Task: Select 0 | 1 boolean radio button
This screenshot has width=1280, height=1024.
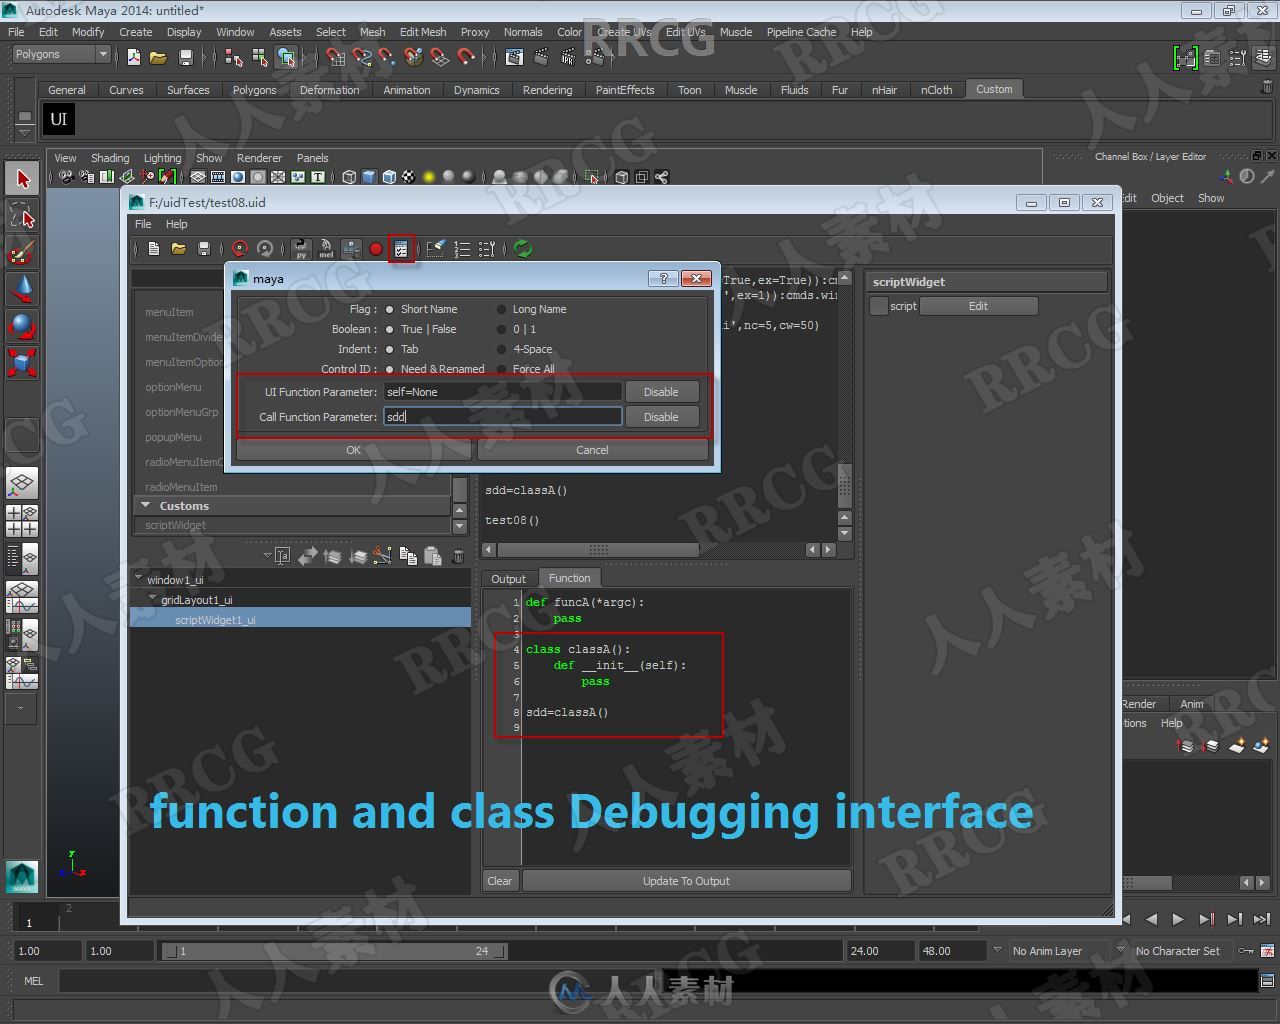Action: [502, 329]
